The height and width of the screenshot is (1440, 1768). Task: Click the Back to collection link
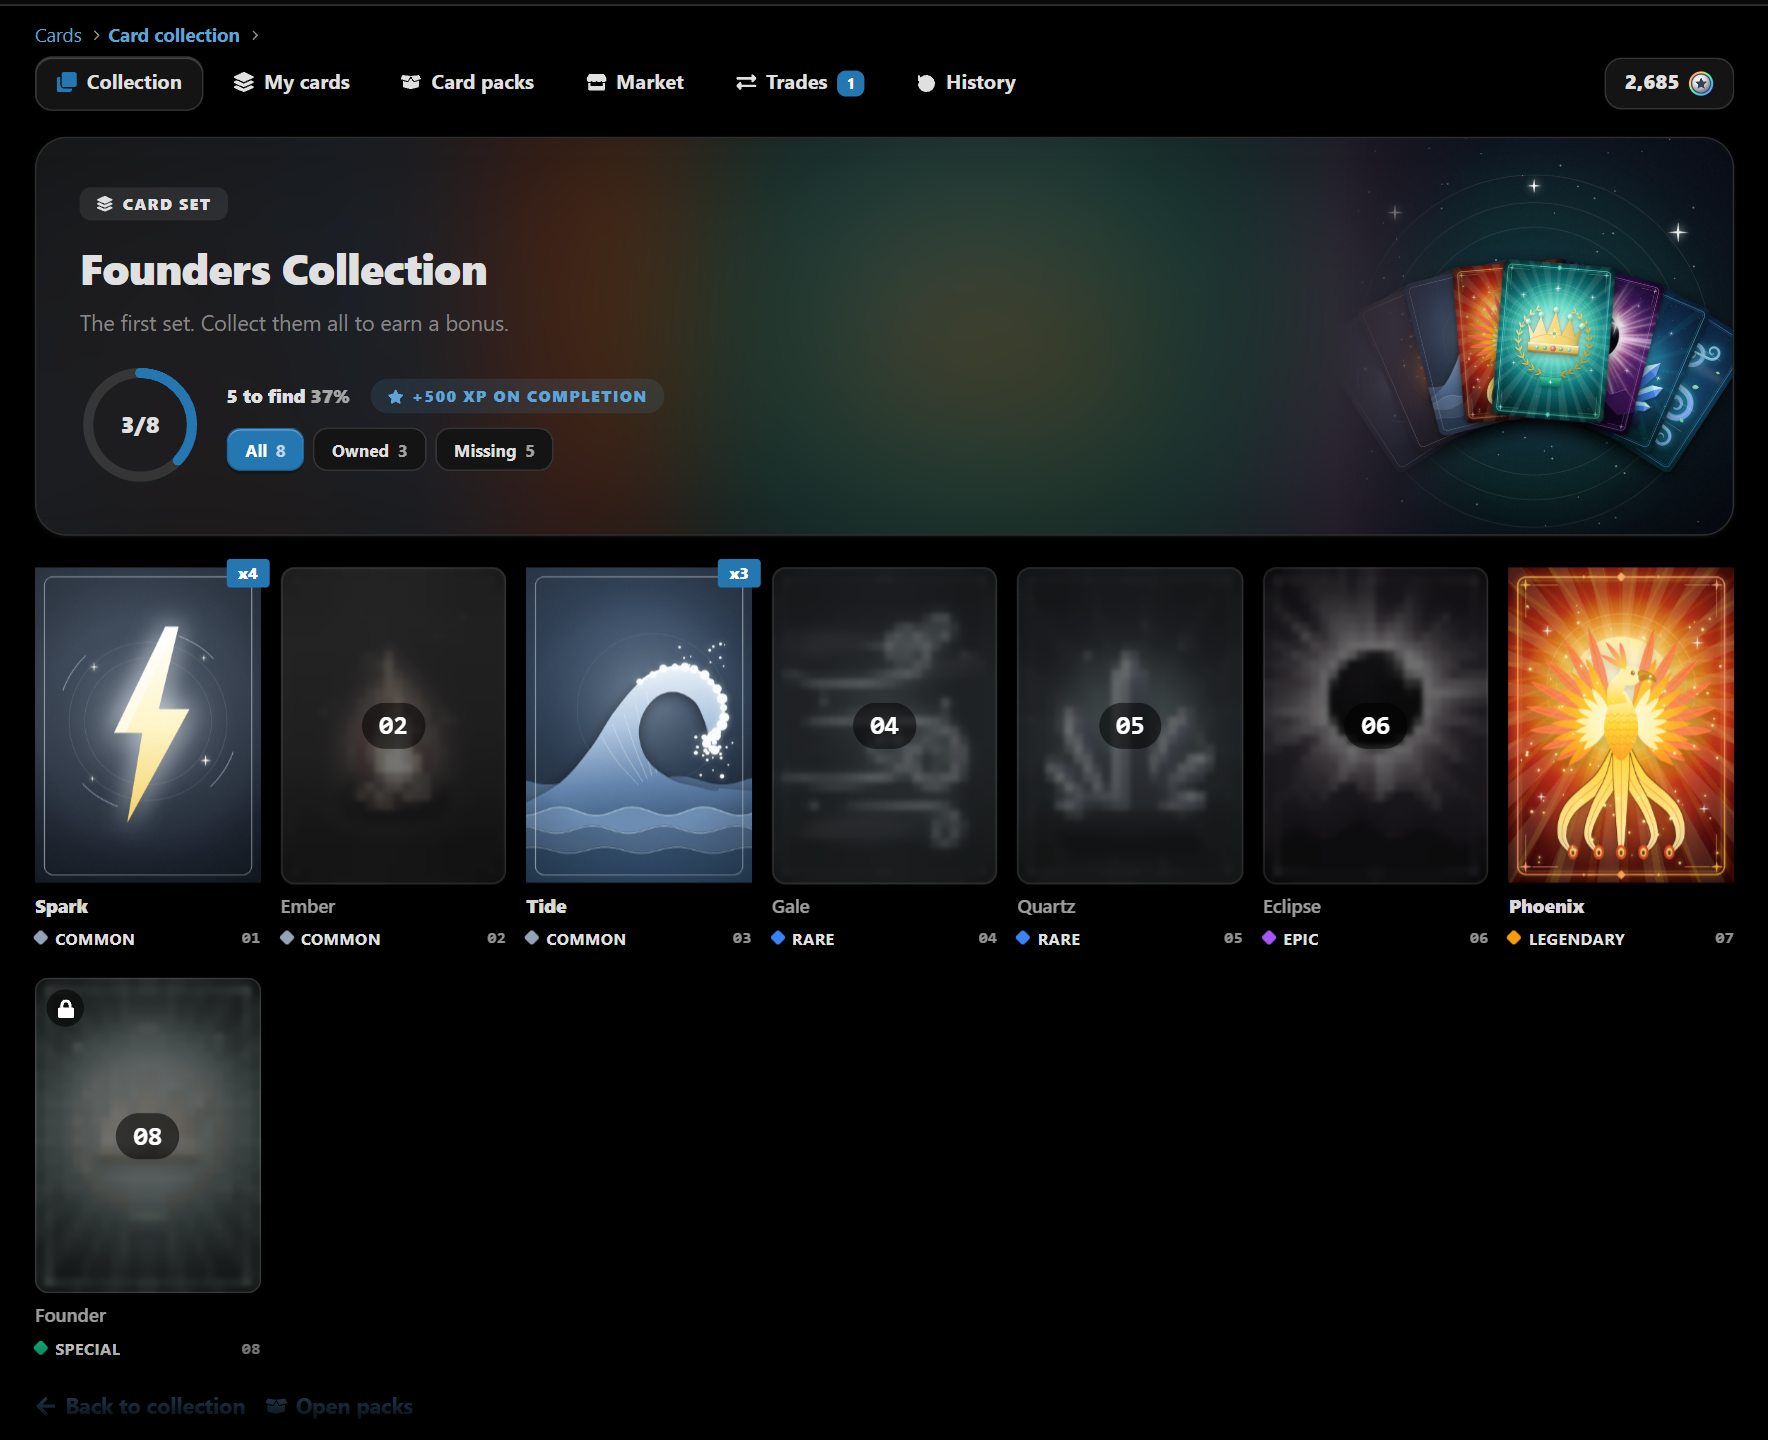[141, 1406]
